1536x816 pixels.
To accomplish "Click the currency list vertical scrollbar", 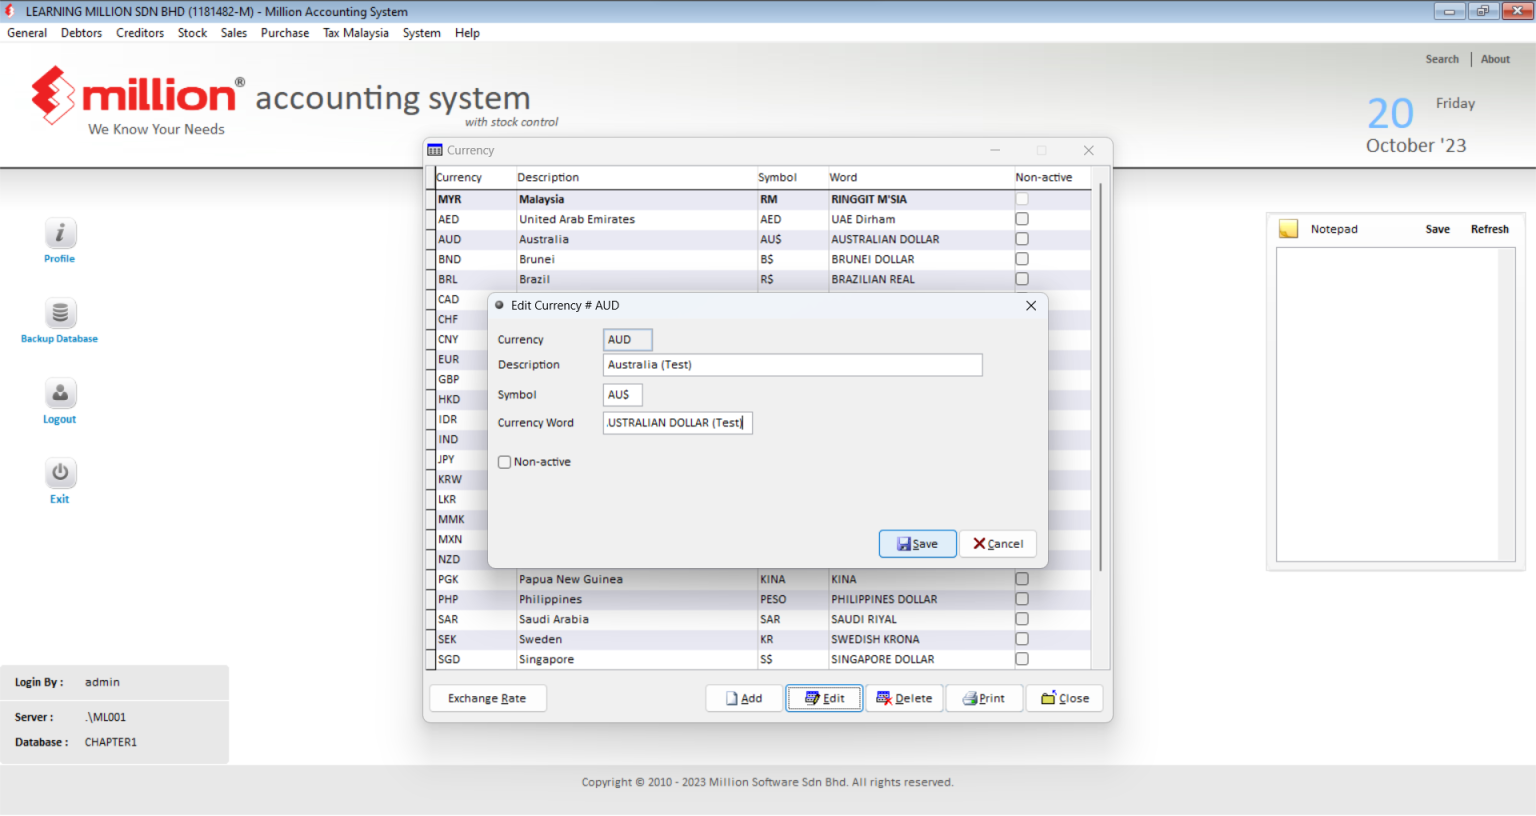I will 1101,376.
